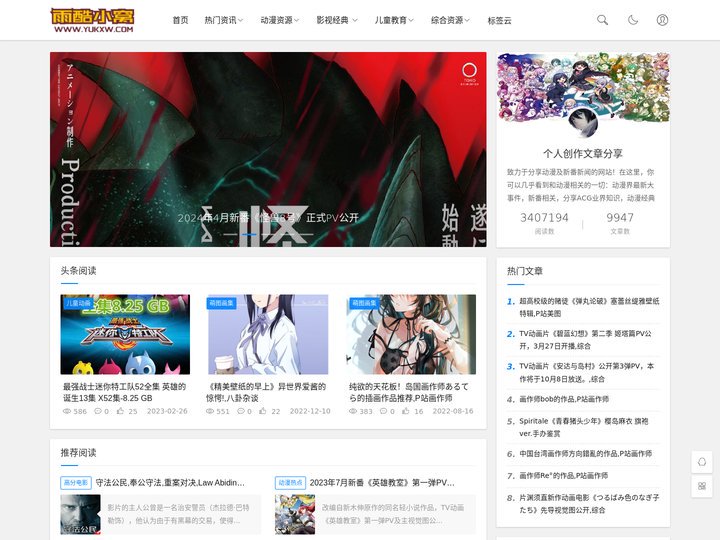Open the 标签云 menu item
This screenshot has width=720, height=540.
point(500,20)
